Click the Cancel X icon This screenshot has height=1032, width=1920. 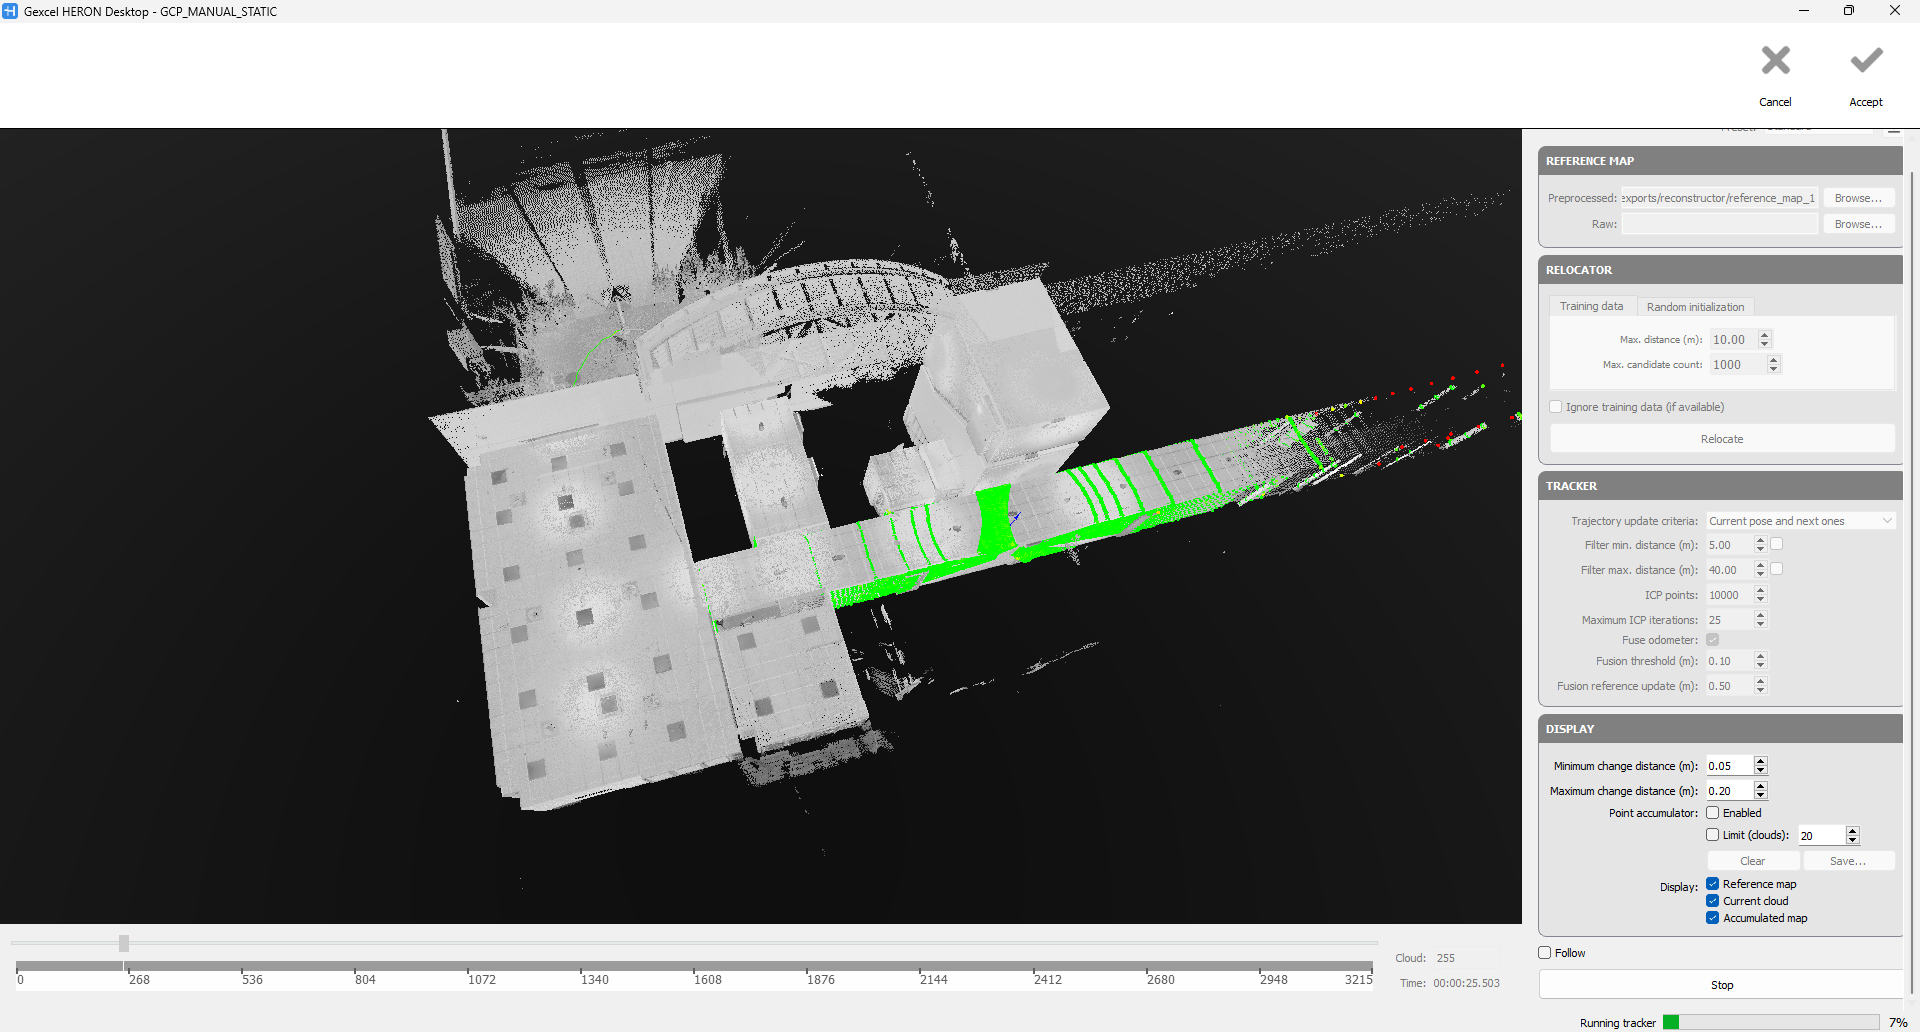coord(1775,62)
